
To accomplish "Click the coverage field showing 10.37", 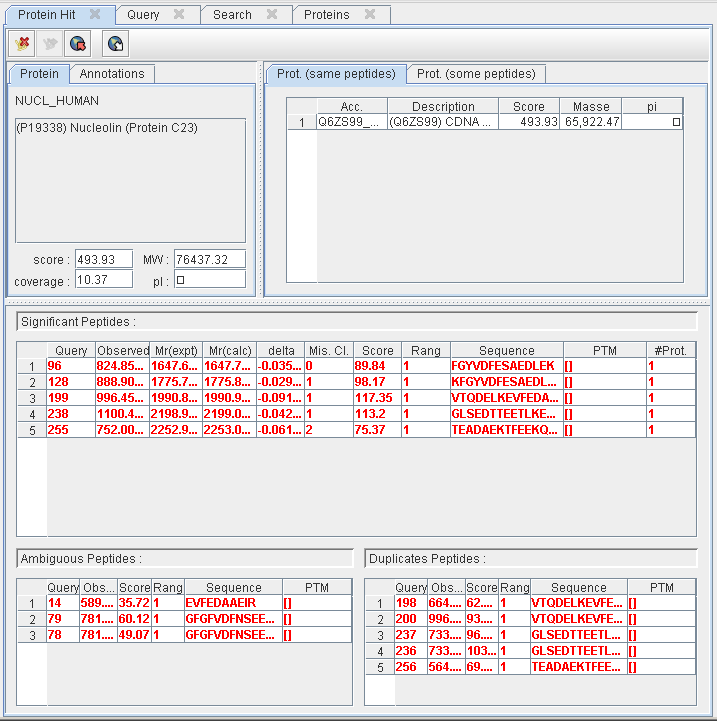I will pyautogui.click(x=103, y=280).
